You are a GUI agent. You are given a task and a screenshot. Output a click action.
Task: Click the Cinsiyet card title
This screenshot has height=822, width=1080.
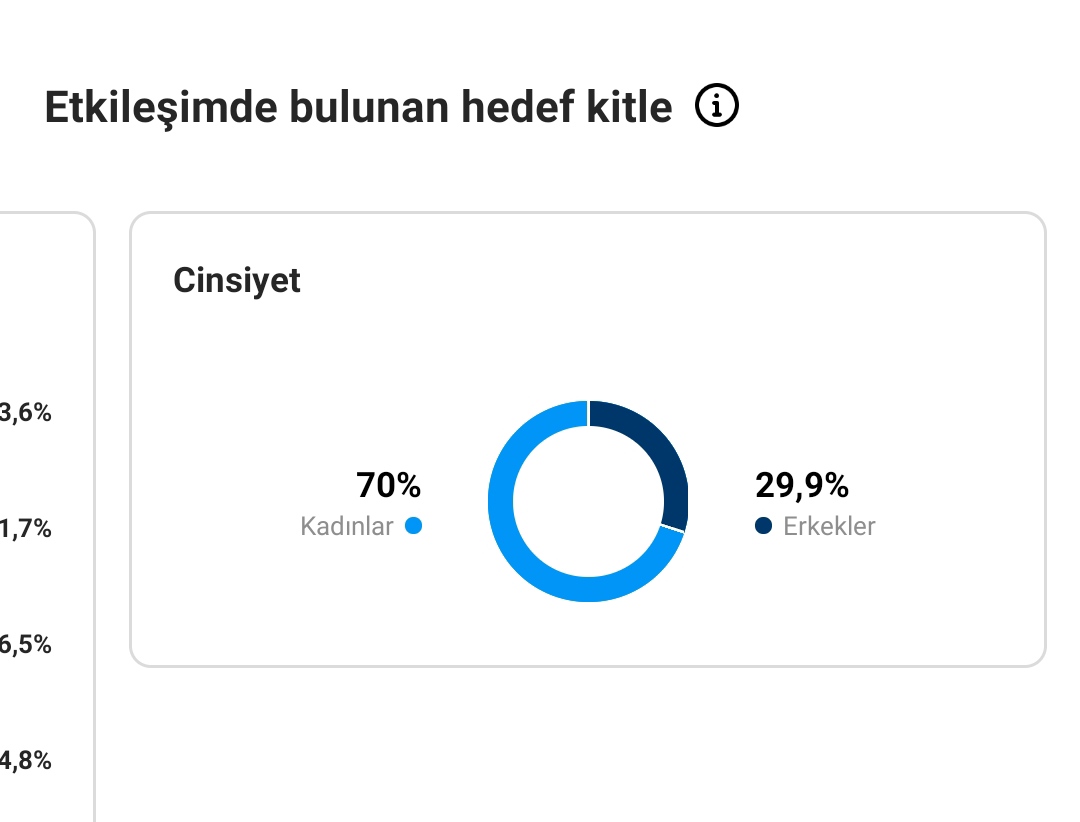click(x=236, y=280)
